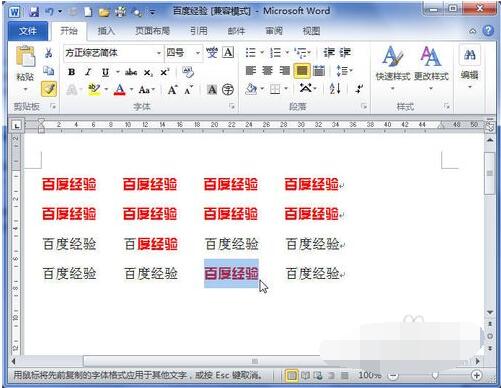Open the Editing binoculars menu
This screenshot has height=388, width=501.
[470, 67]
